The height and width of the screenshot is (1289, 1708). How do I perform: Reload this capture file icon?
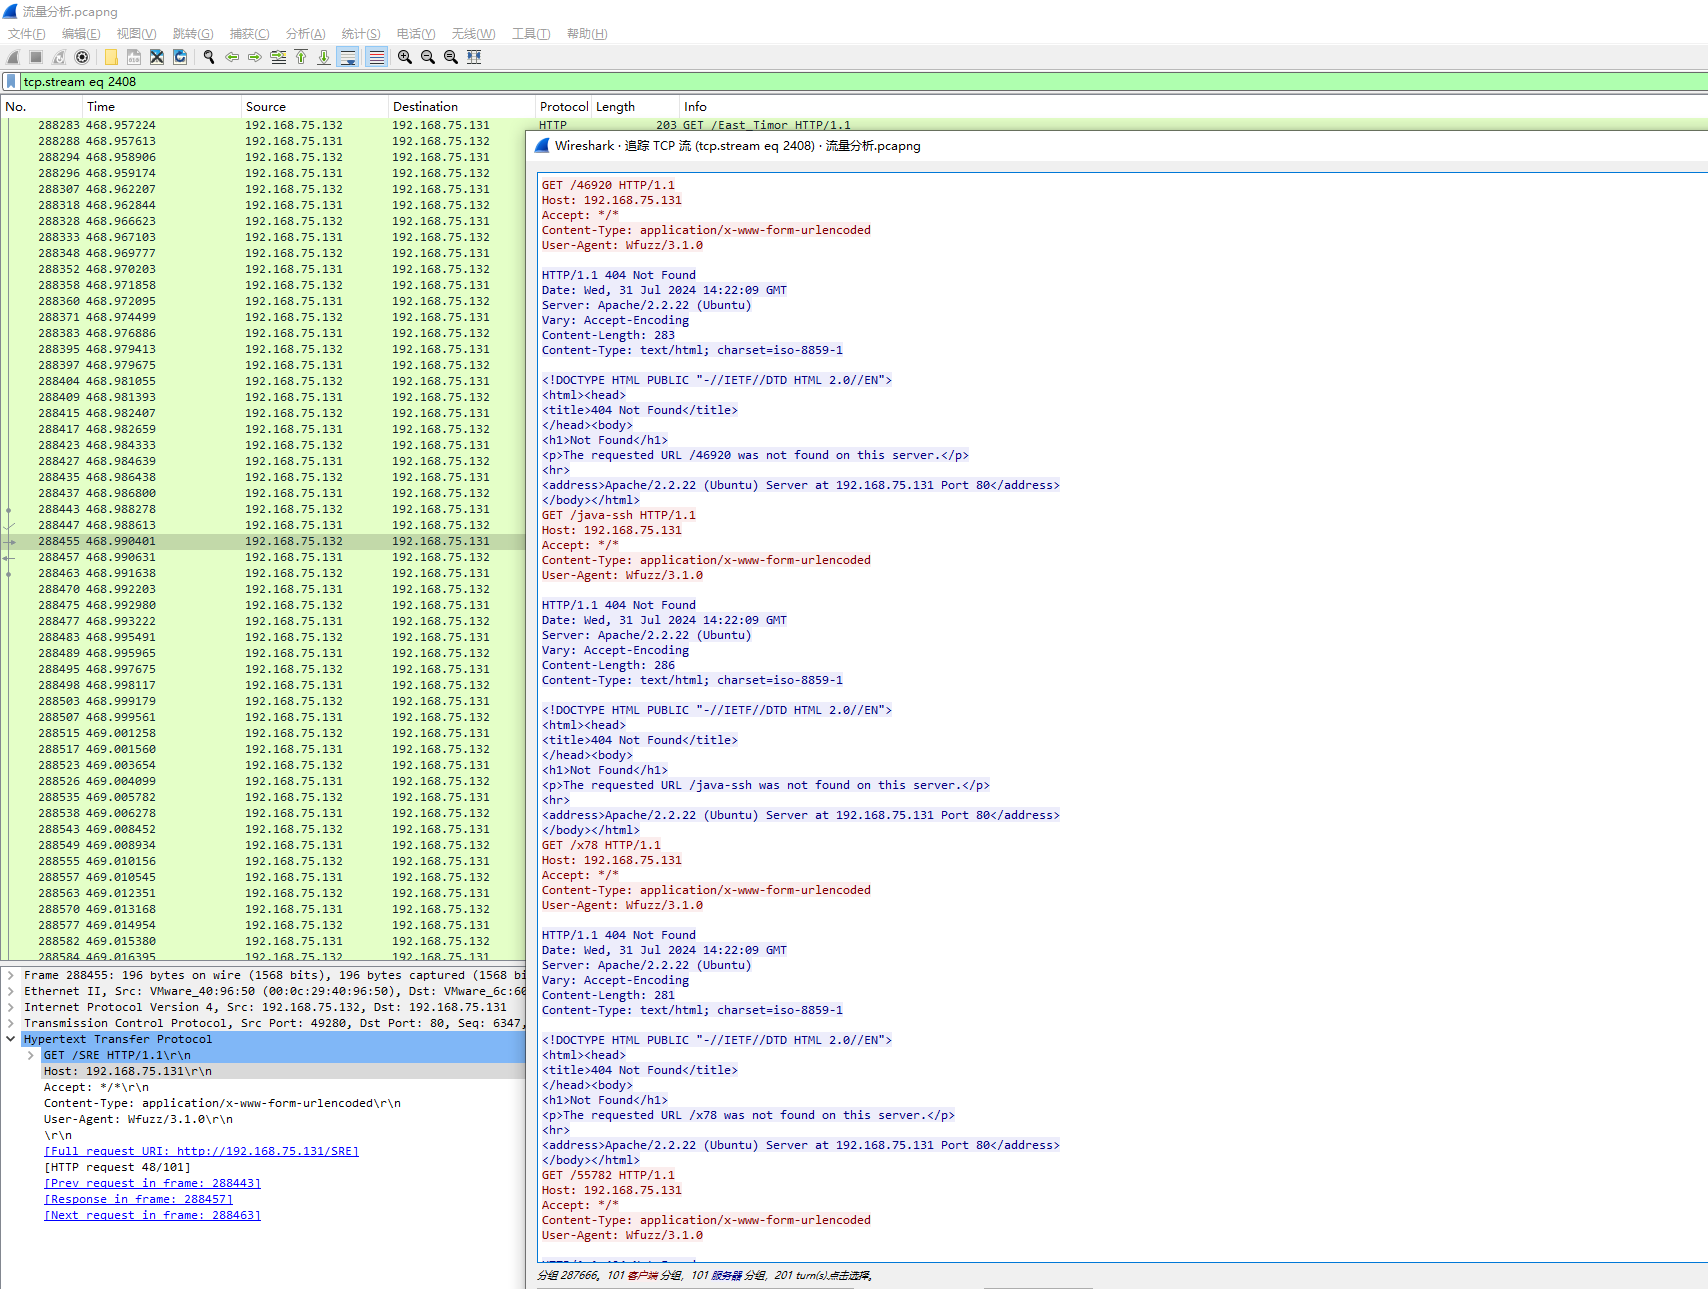180,57
